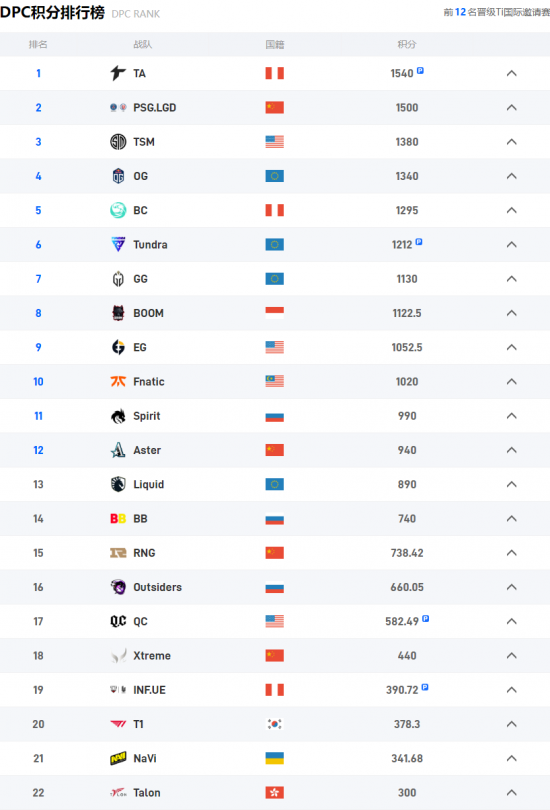Open the Outsiders team name link
The image size is (550, 810).
point(158,587)
